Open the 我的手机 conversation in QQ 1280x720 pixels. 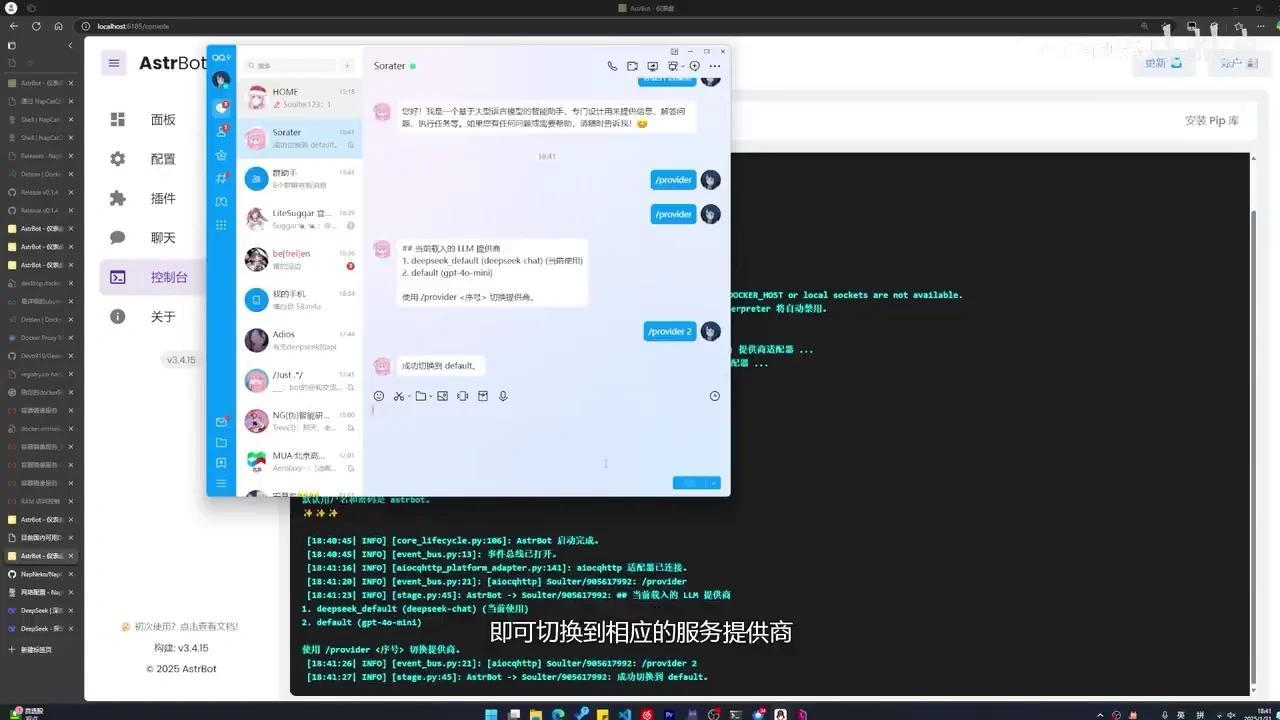tap(299, 300)
